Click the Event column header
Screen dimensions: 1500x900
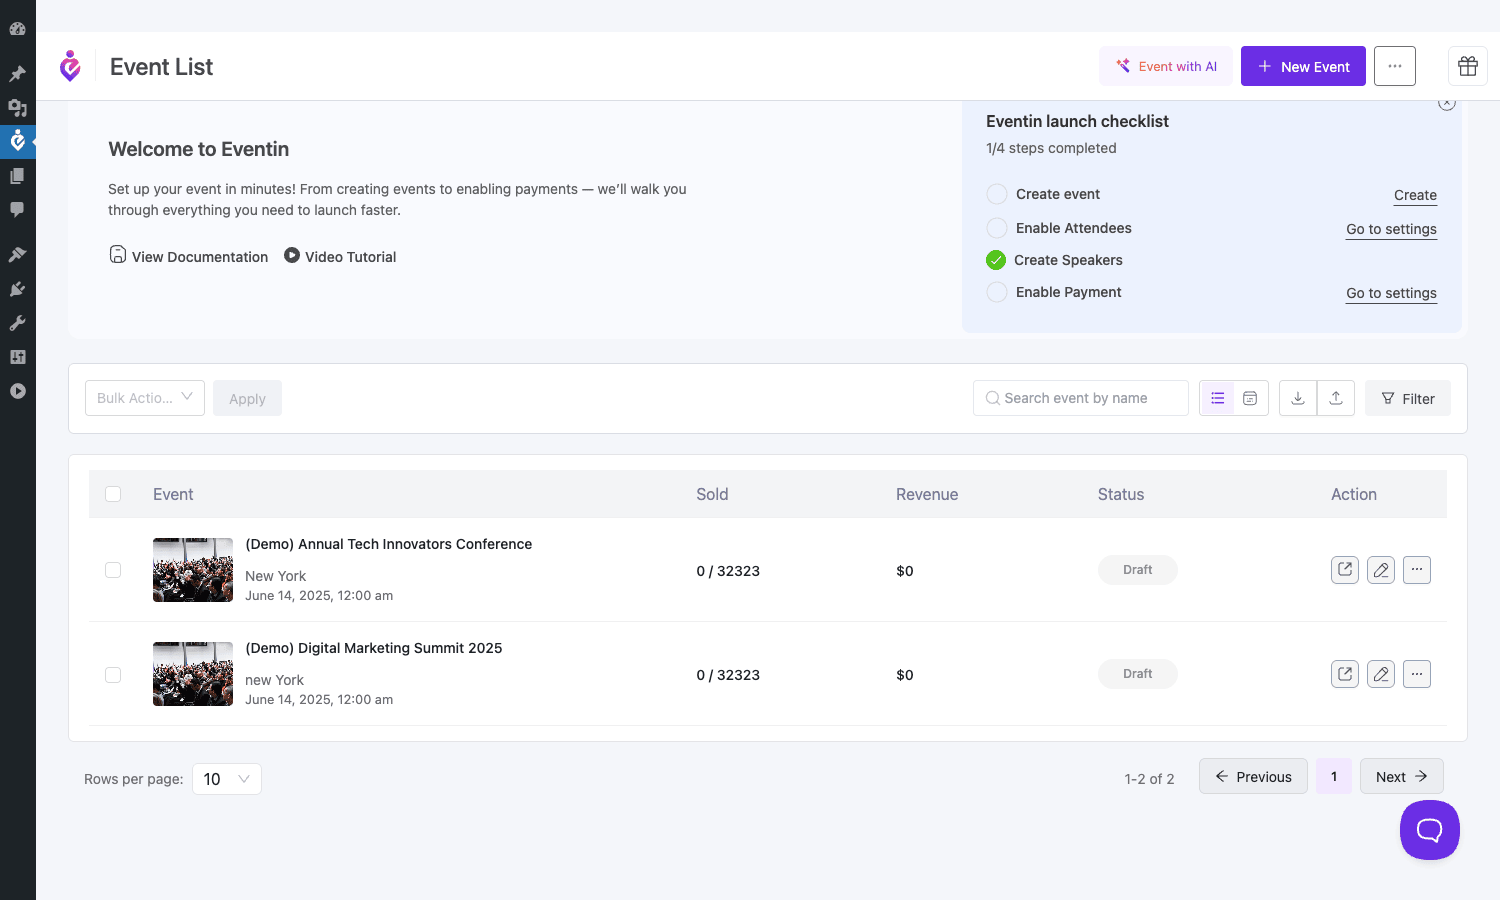173,494
